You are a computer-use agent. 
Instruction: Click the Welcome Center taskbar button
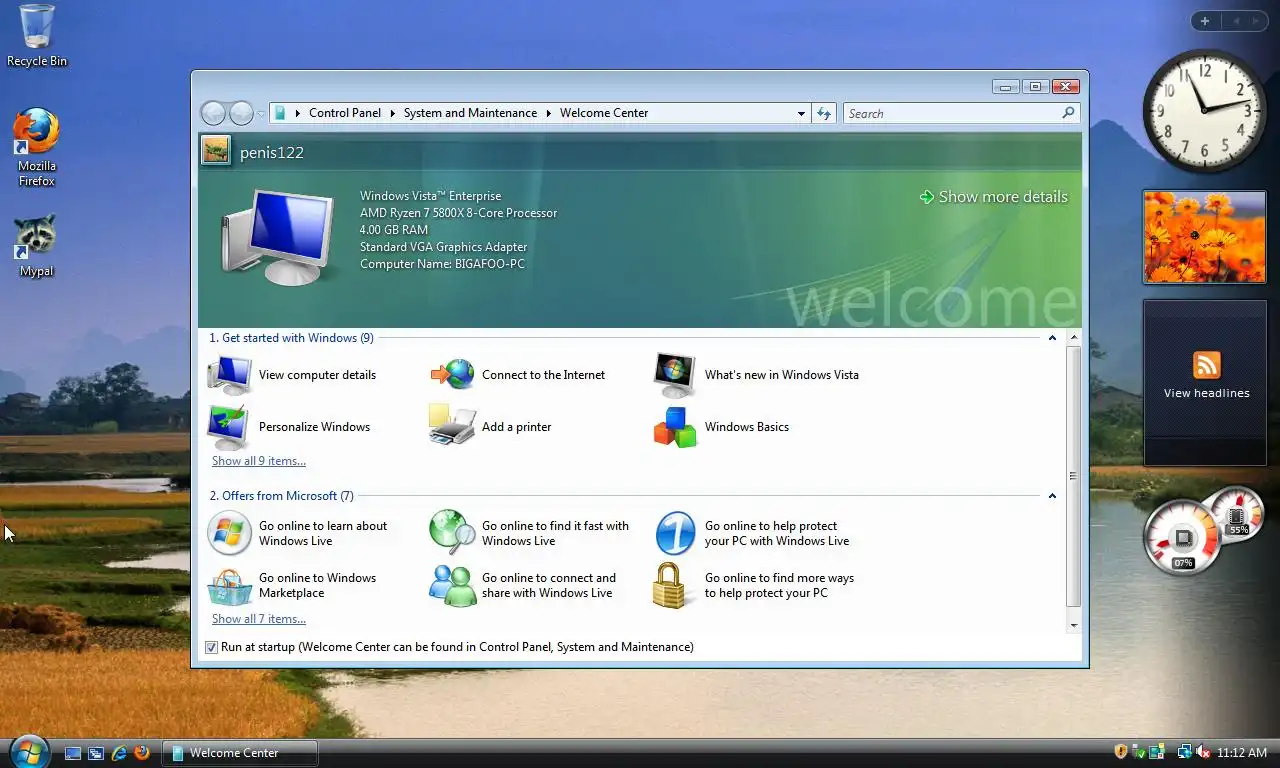click(x=240, y=753)
